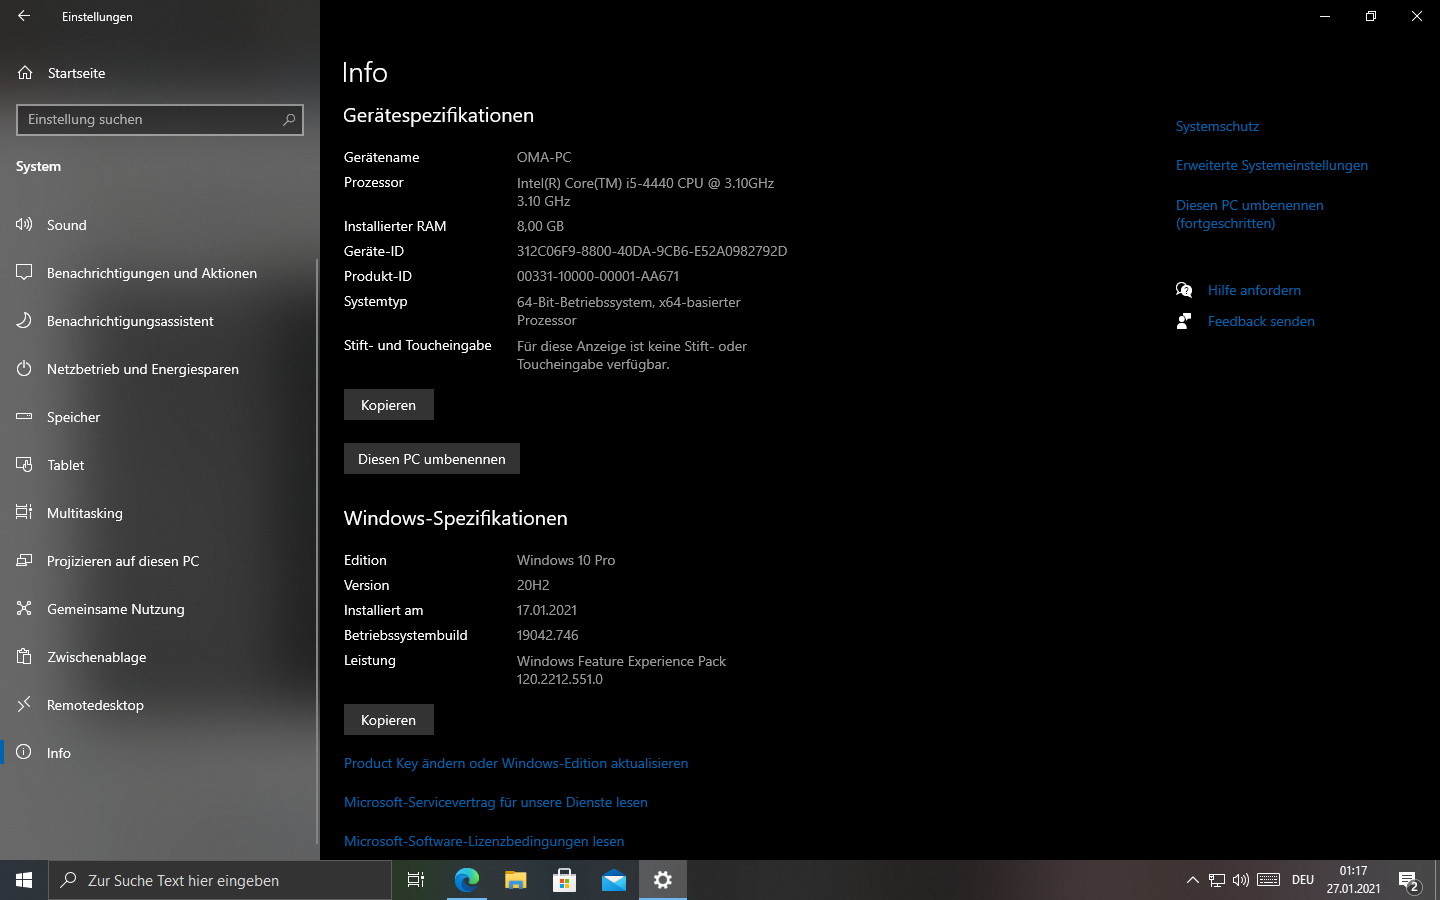Image resolution: width=1440 pixels, height=900 pixels.
Task: Select Remotedesktop menu label
Action: click(x=95, y=705)
